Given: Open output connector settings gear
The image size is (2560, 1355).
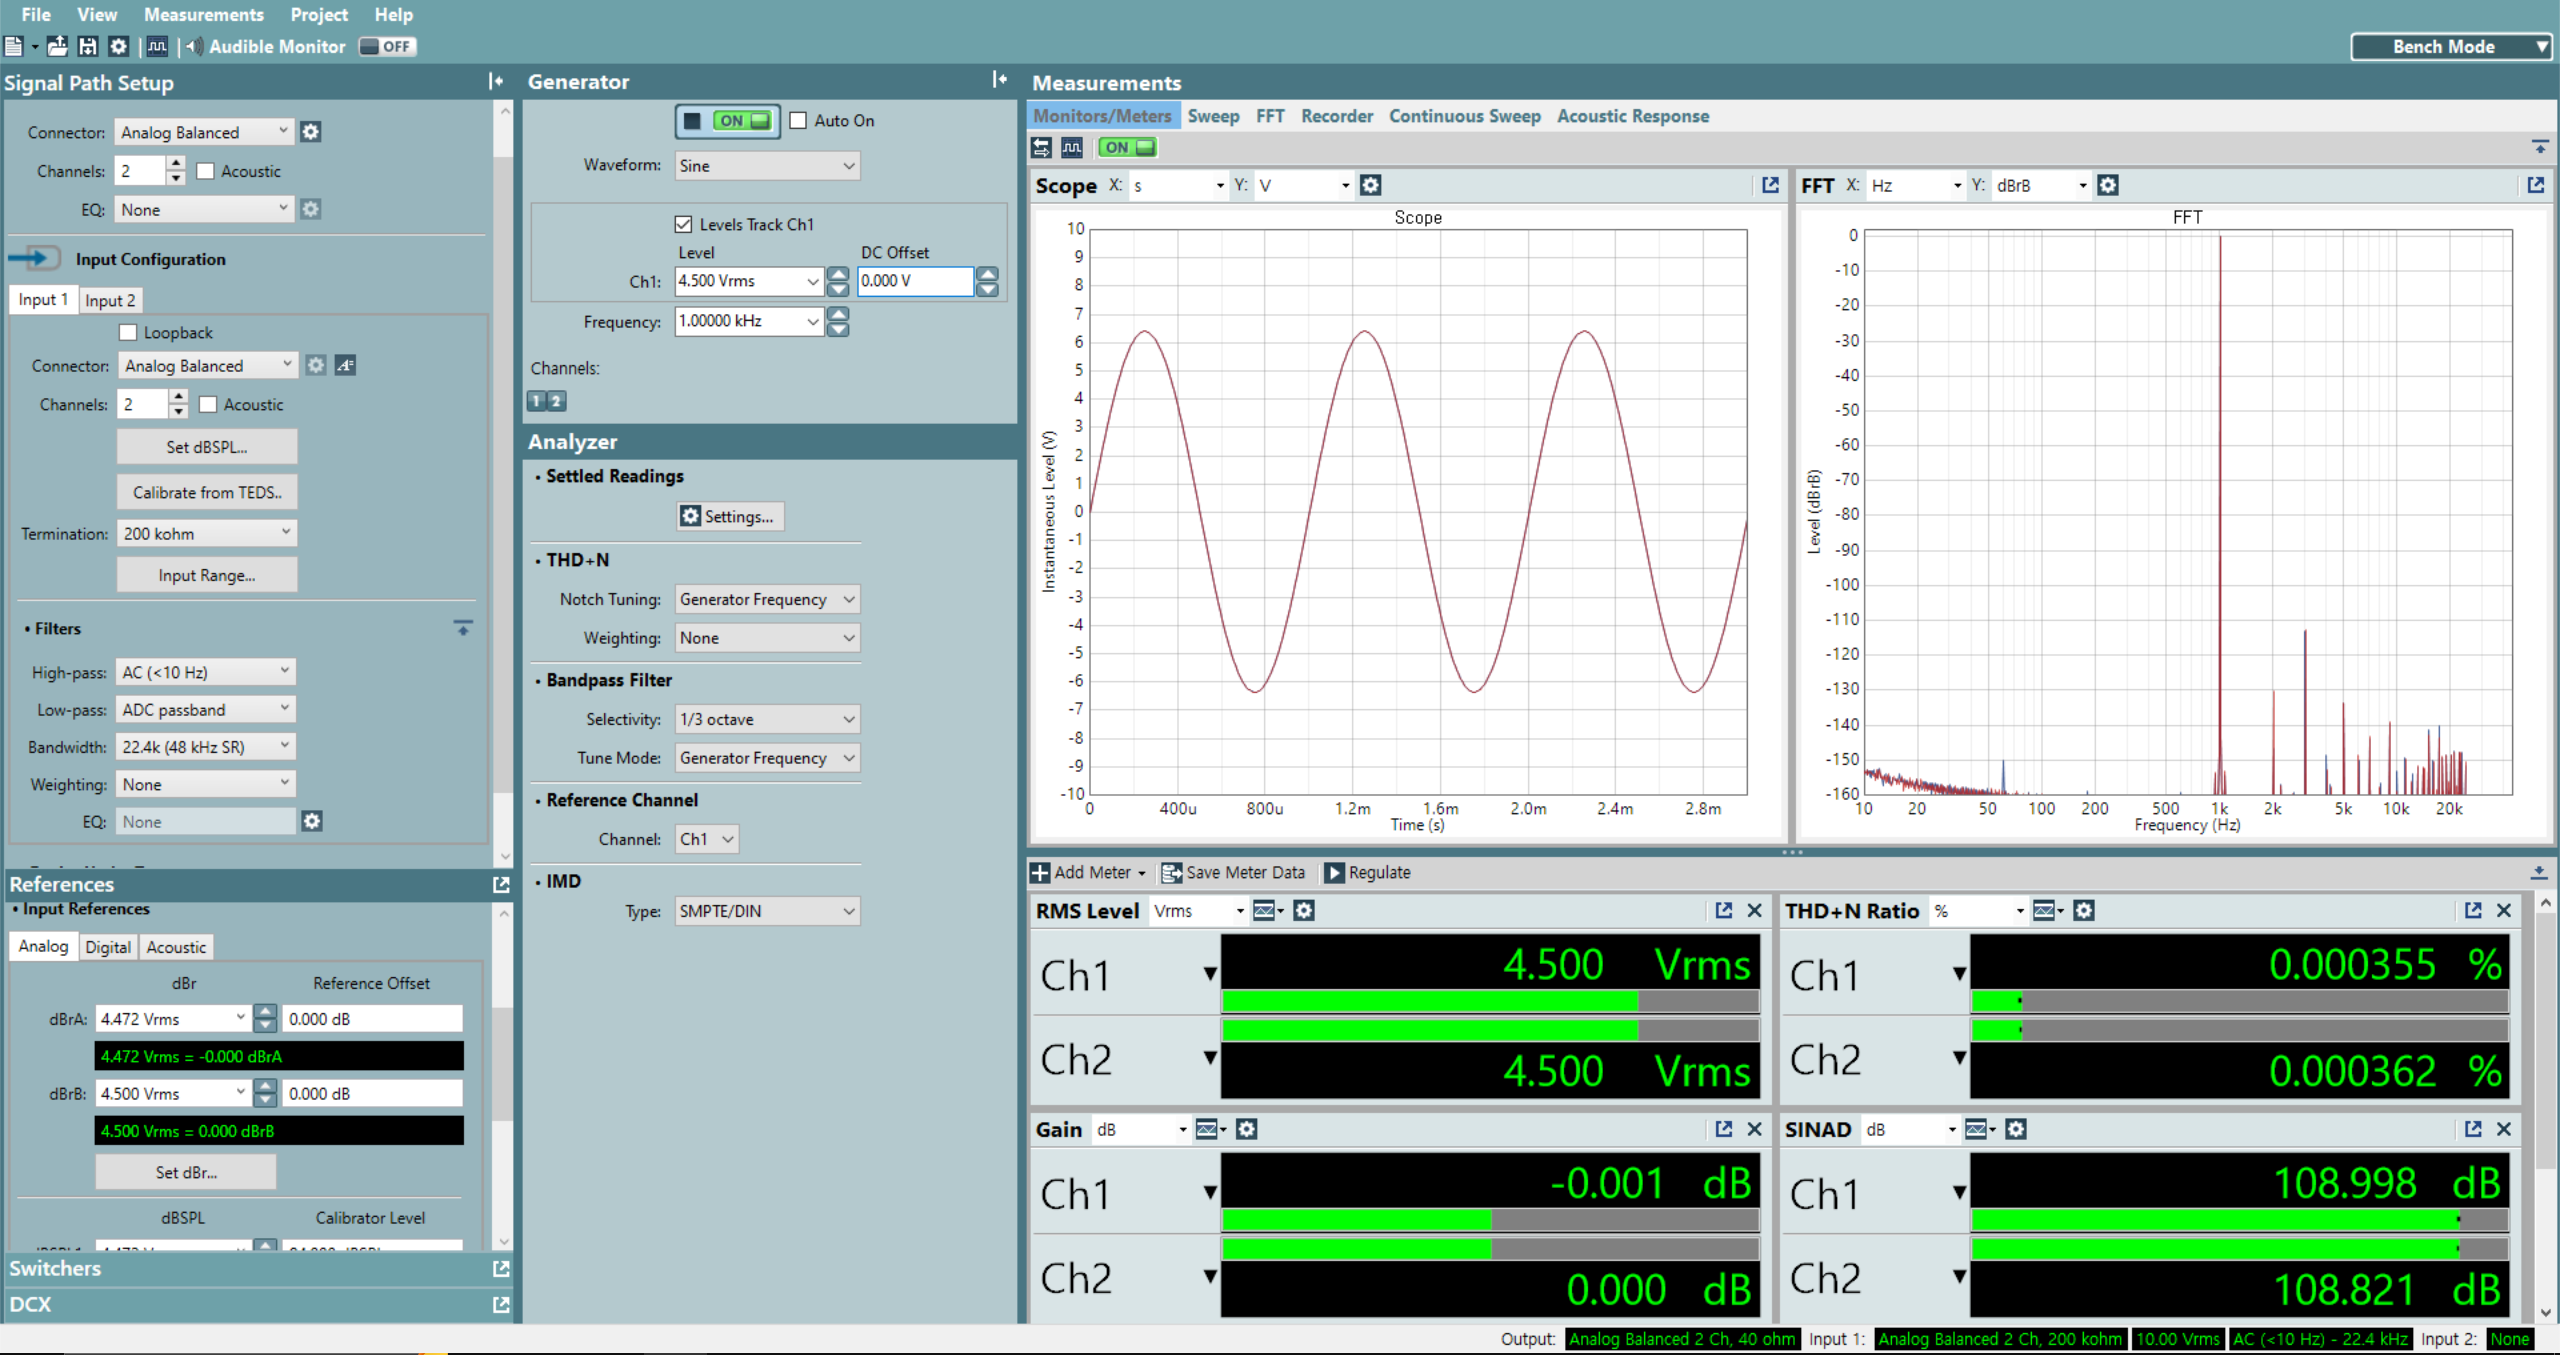Looking at the screenshot, I should point(311,132).
